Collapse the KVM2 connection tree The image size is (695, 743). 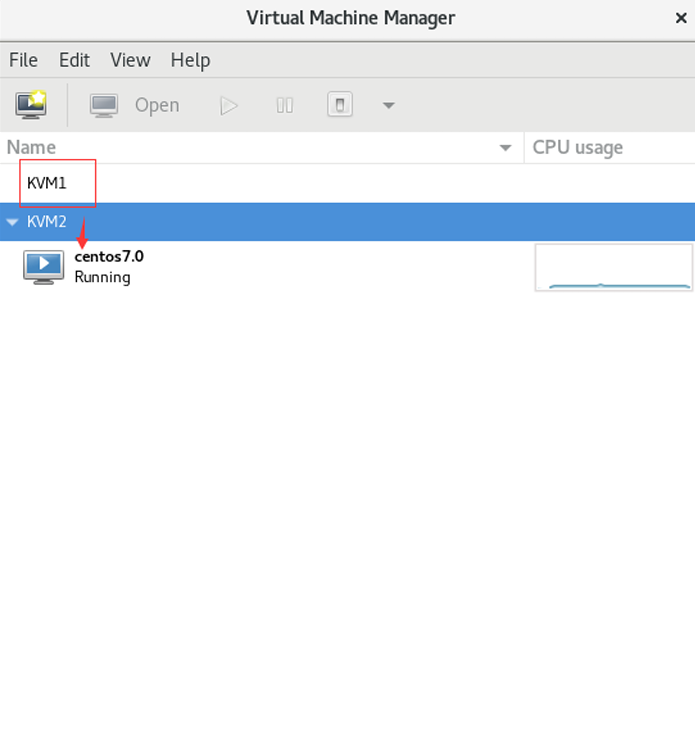pyautogui.click(x=12, y=222)
